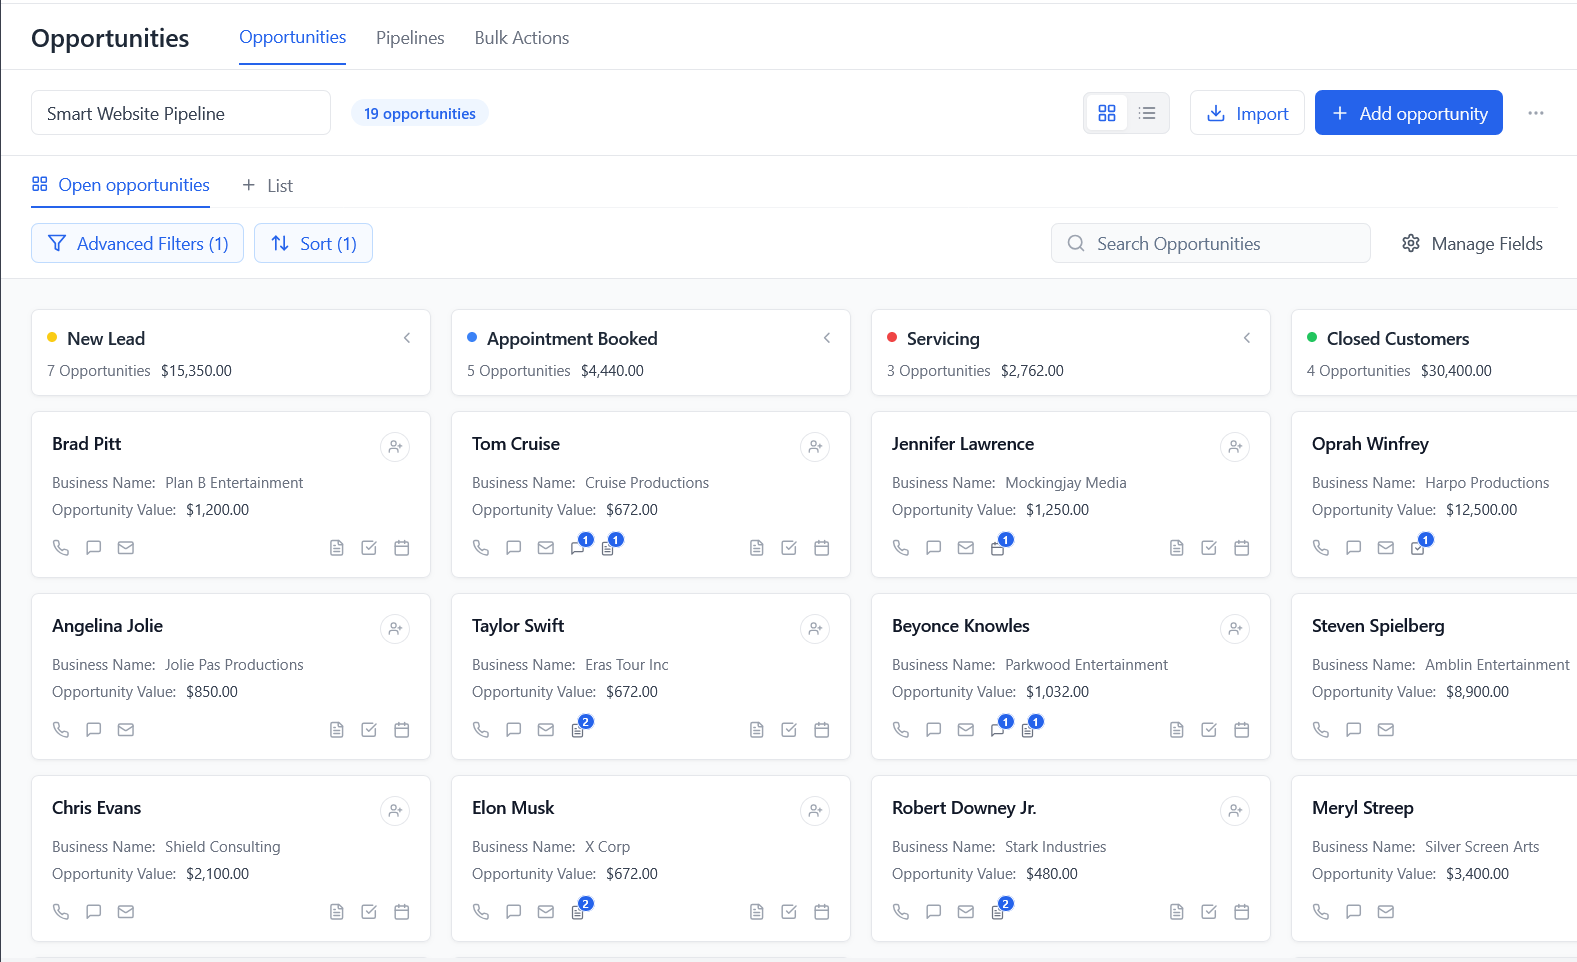
Task: Toggle Advanced Filters panel
Action: click(x=138, y=244)
